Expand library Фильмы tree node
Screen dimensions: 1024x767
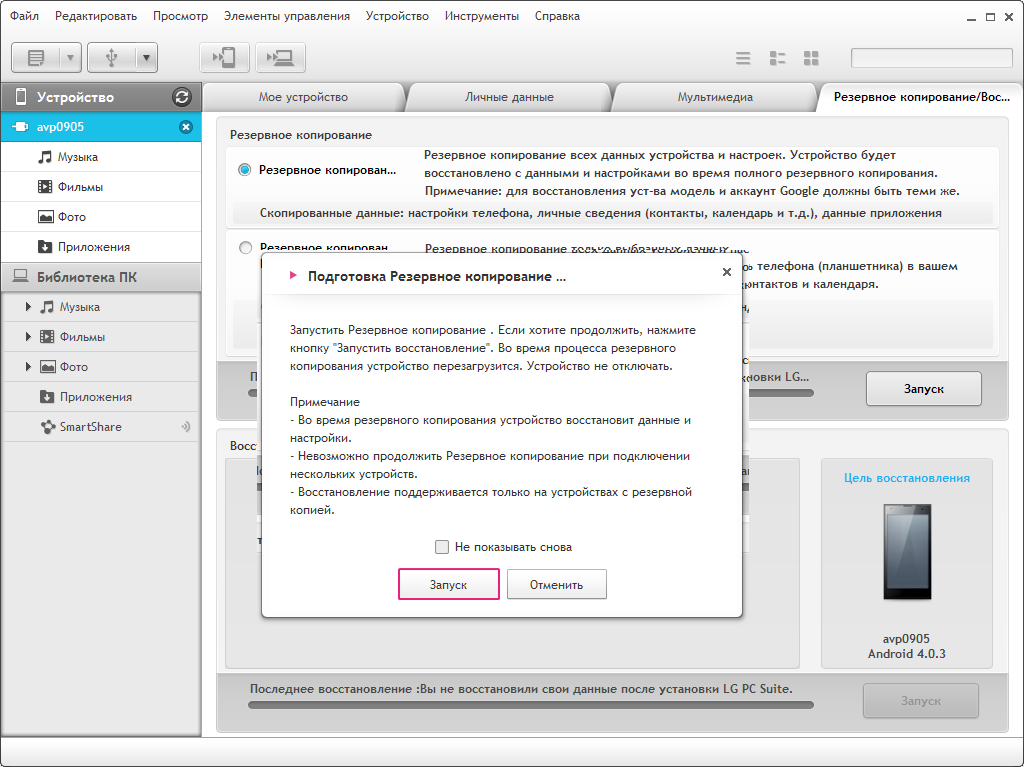click(x=28, y=336)
